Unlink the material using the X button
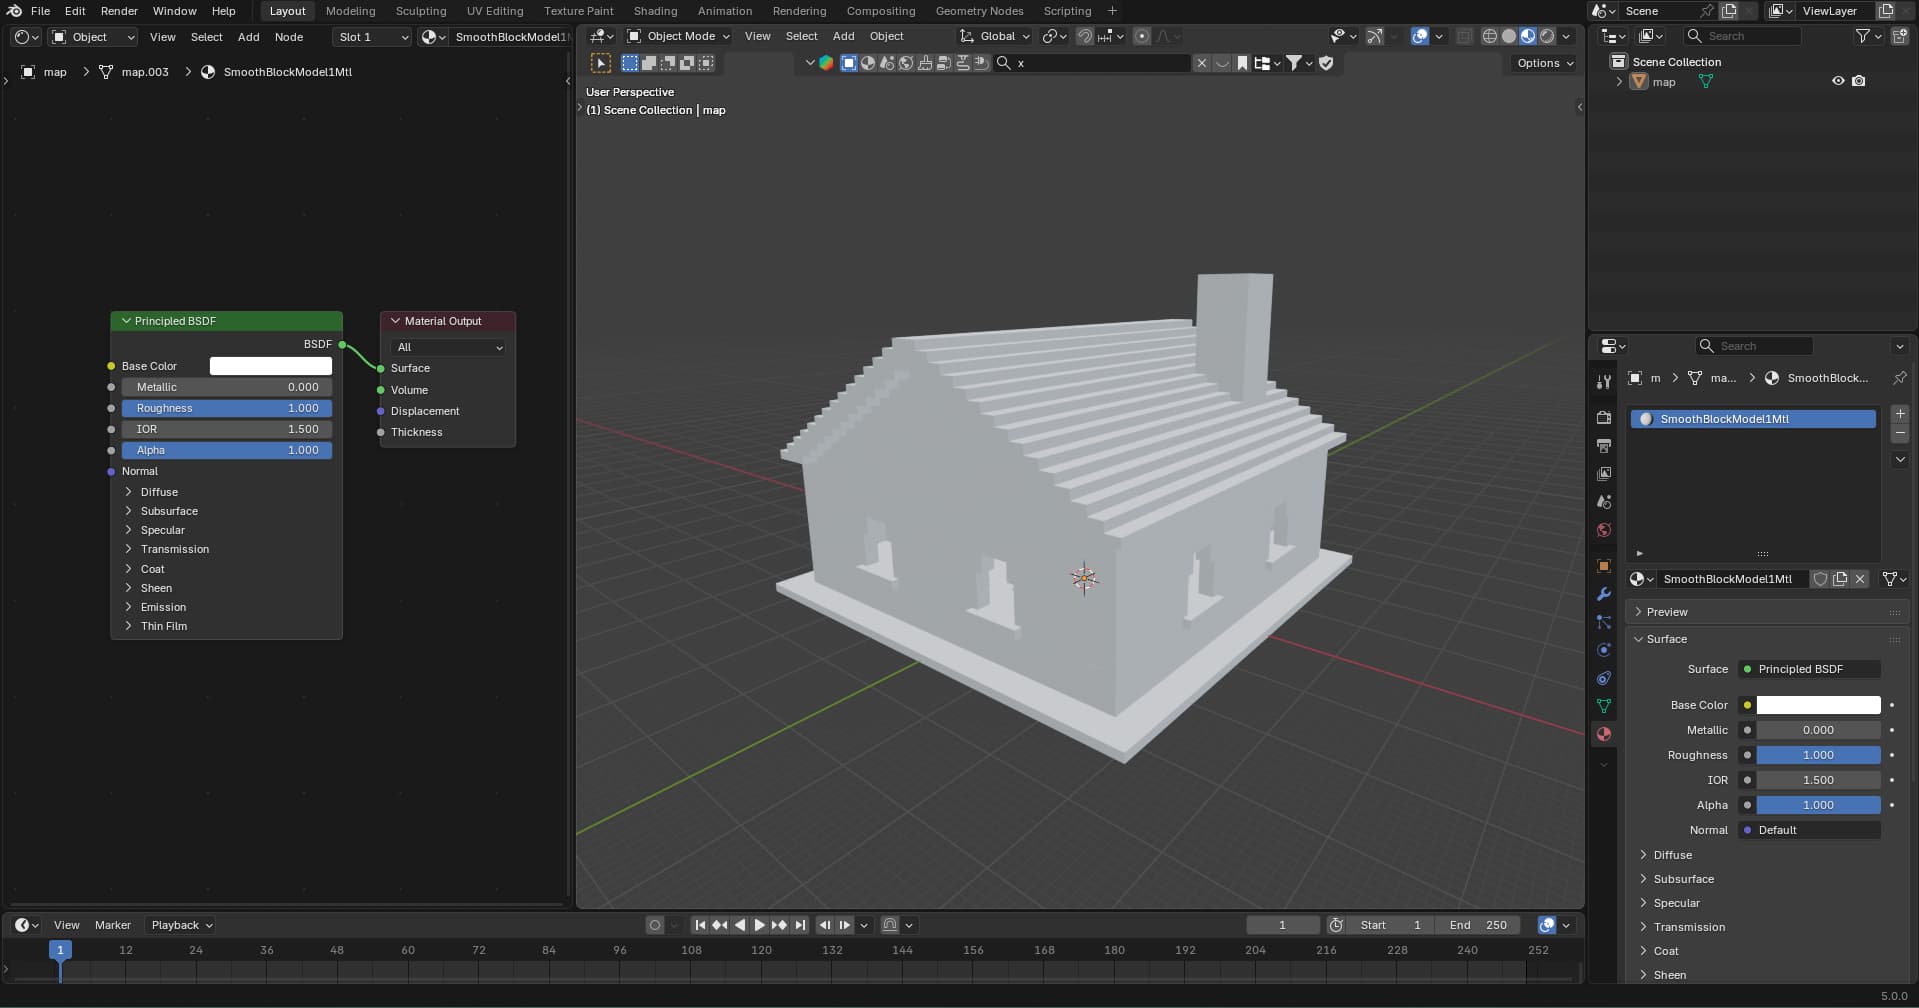This screenshot has height=1008, width=1919. [x=1860, y=579]
